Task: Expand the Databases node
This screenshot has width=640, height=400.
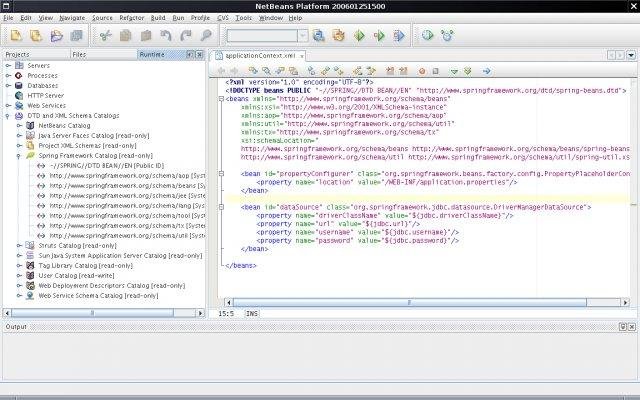Action: [x=8, y=86]
